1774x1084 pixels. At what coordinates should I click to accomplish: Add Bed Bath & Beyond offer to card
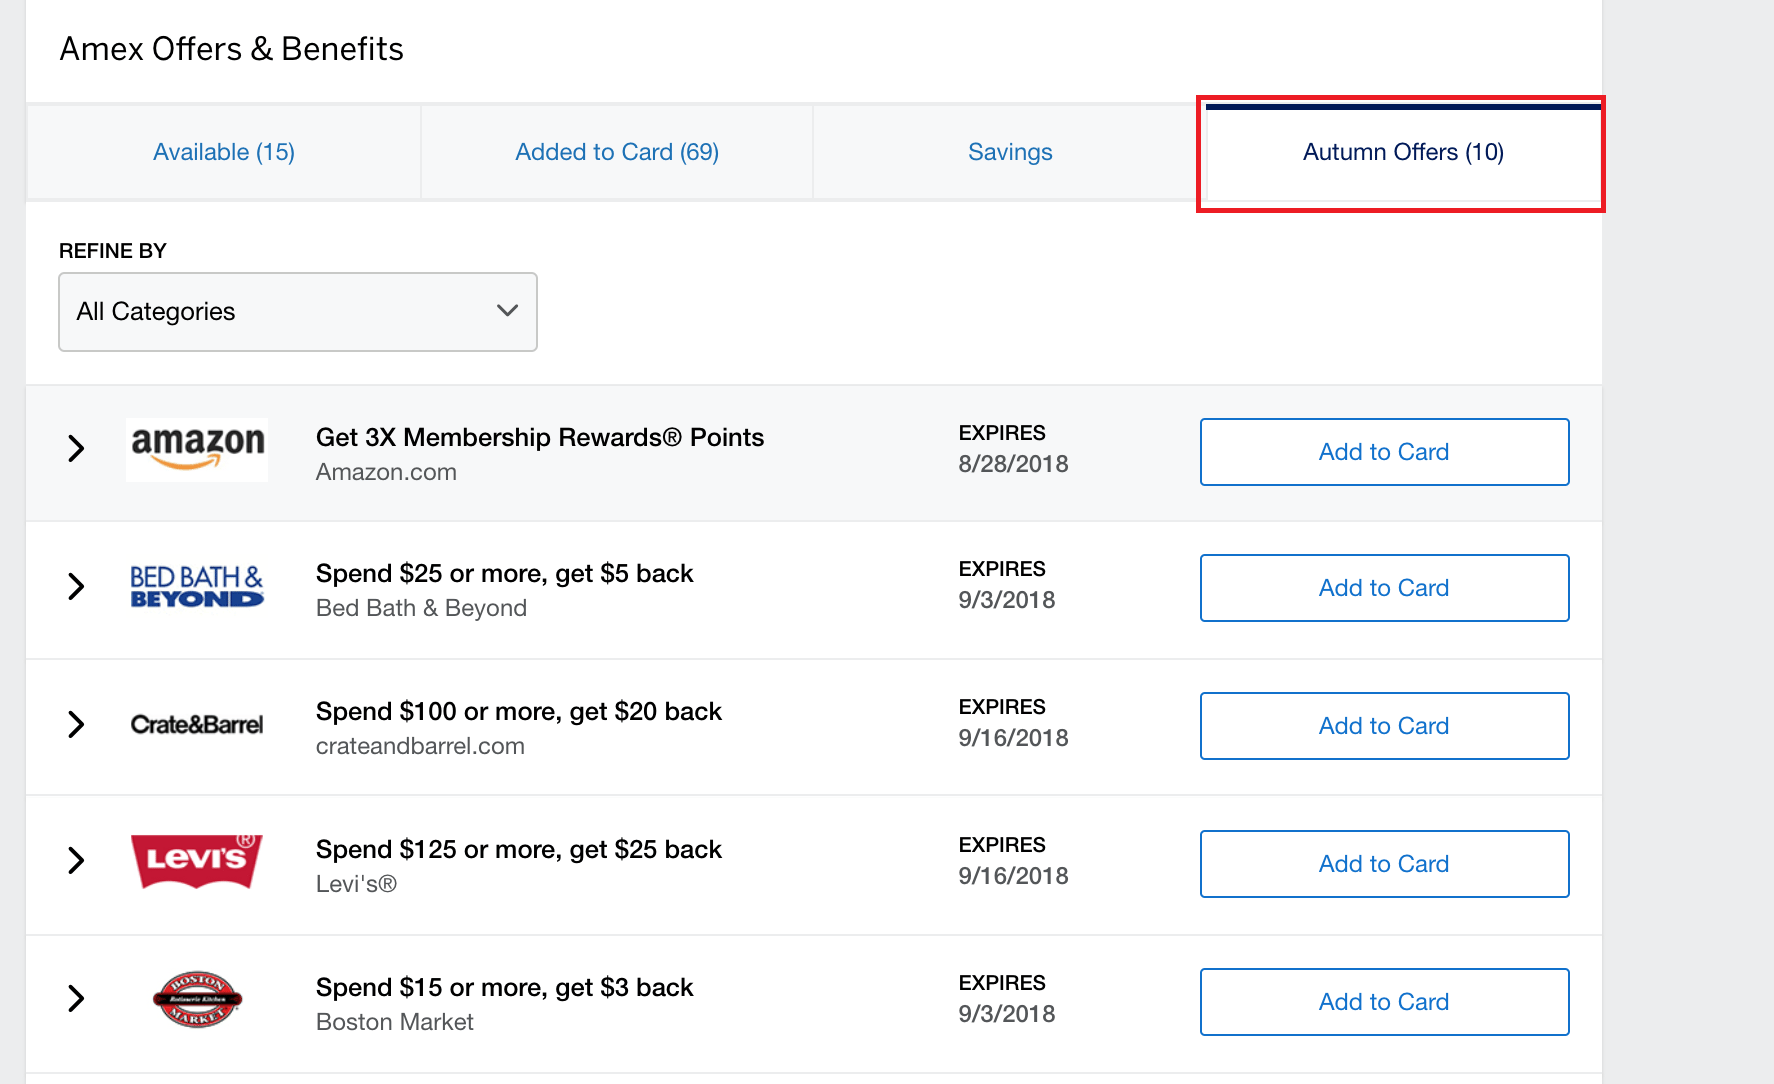pyautogui.click(x=1384, y=588)
